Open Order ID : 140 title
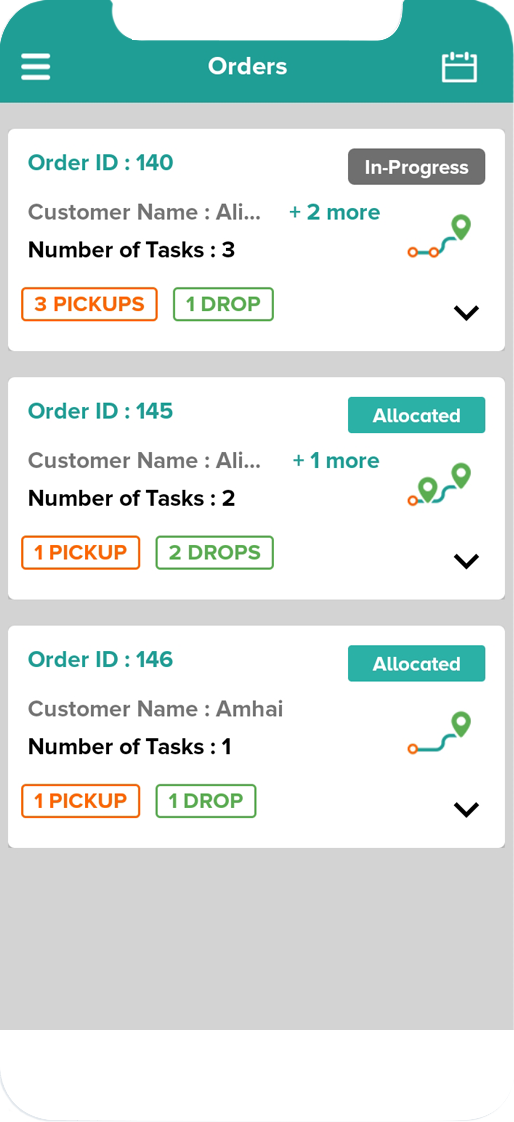Screen dimensions: 514x1122 [x=100, y=162]
